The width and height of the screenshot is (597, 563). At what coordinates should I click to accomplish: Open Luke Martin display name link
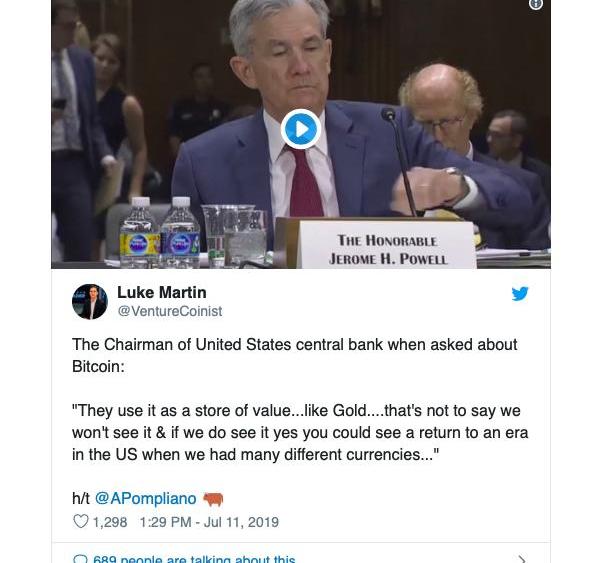coord(162,292)
